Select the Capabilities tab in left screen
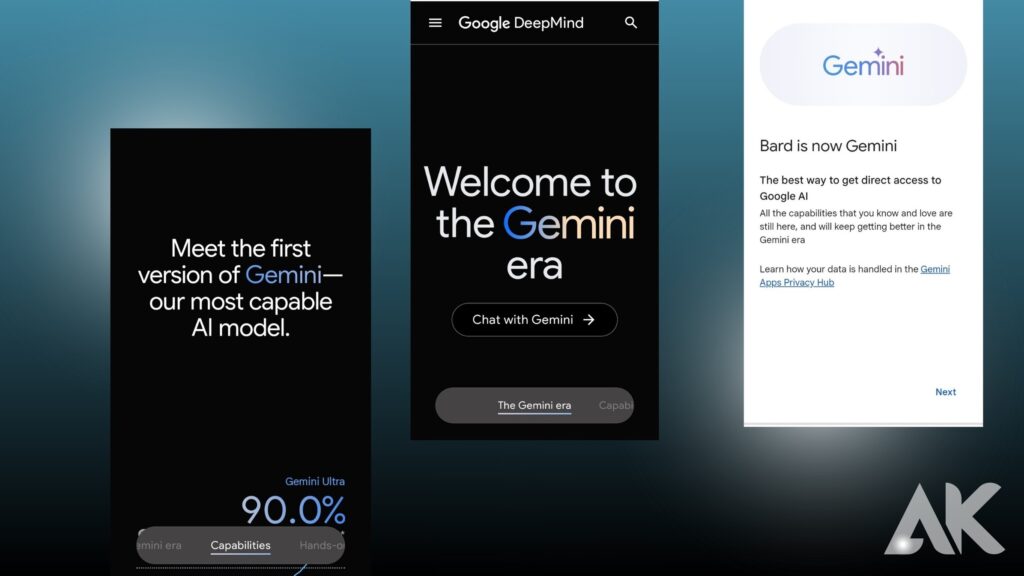The height and width of the screenshot is (576, 1024). coord(240,545)
